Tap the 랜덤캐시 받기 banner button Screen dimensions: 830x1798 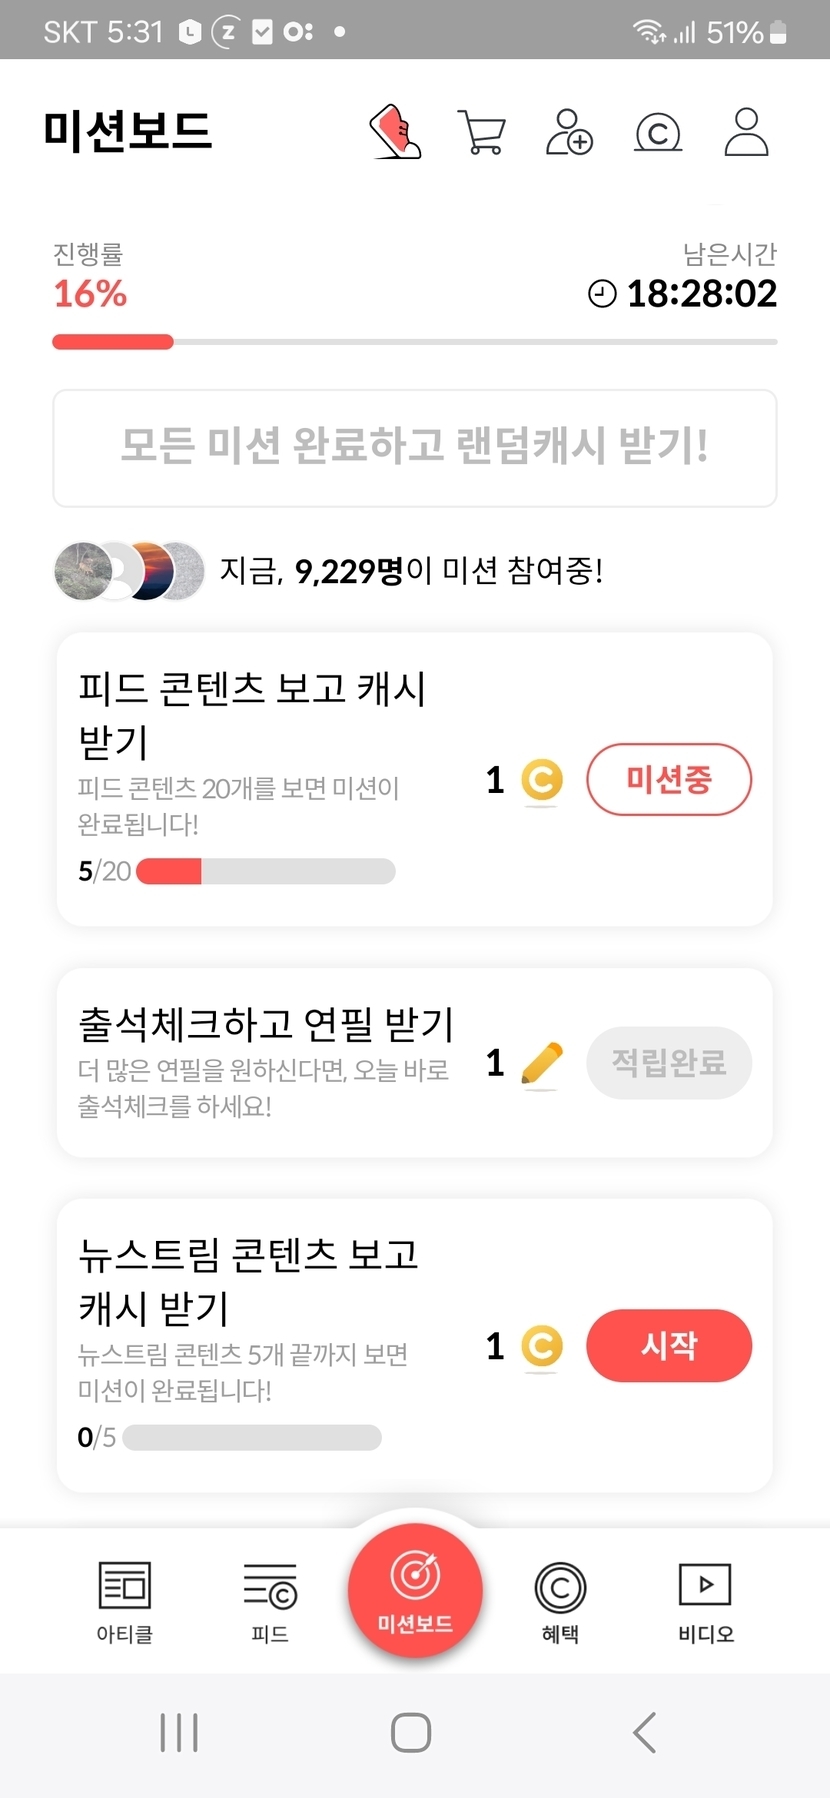coord(415,447)
